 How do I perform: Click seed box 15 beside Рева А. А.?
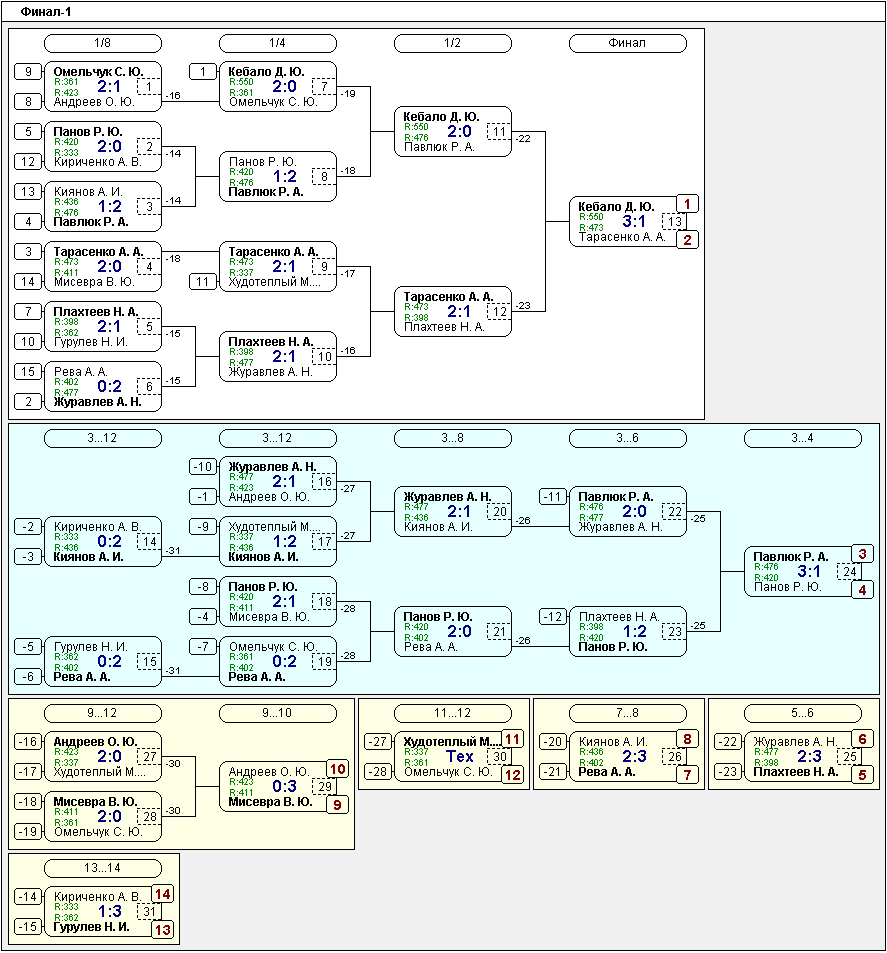(x=28, y=371)
